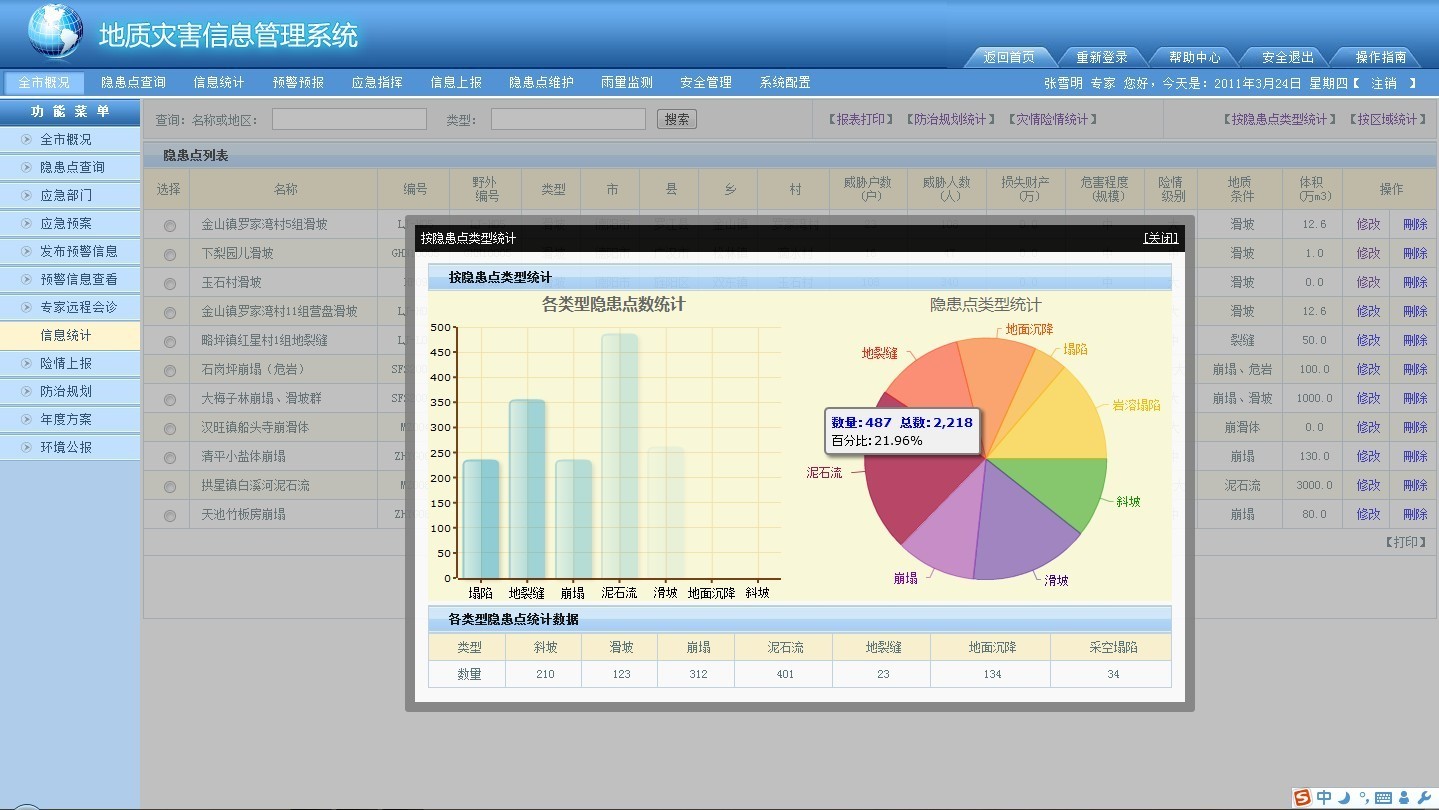Screen dimensions: 1439x810
Task: Click the Sogou input method logo icon
Action: click(1301, 797)
